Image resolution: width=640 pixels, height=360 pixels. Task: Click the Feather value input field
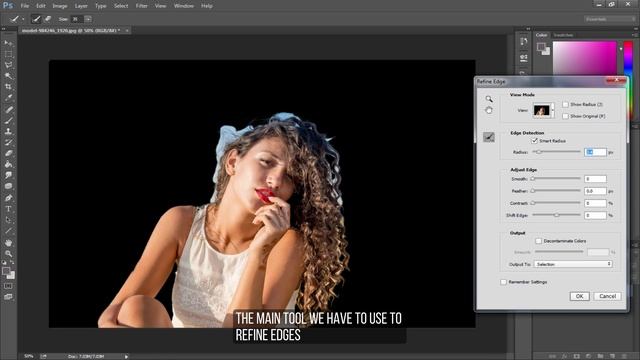pyautogui.click(x=595, y=191)
